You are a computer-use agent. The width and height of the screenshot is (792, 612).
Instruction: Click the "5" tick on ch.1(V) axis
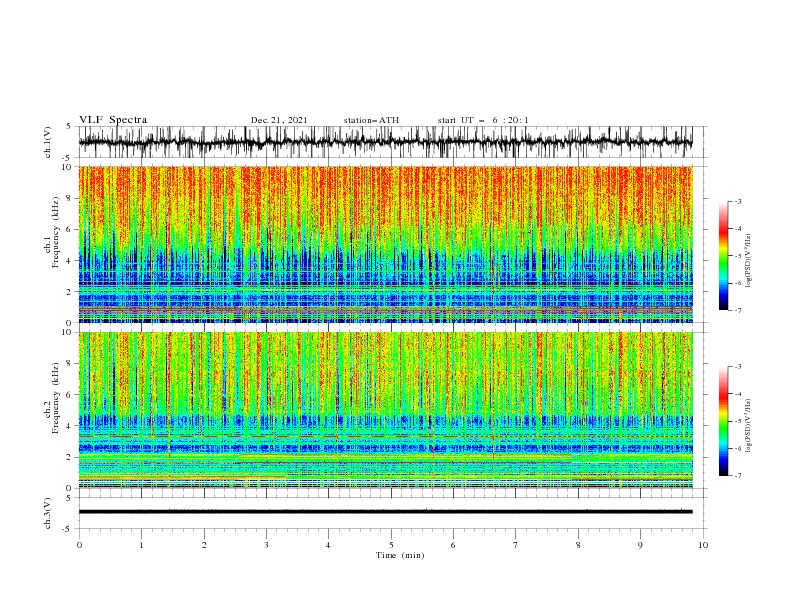pyautogui.click(x=69, y=126)
